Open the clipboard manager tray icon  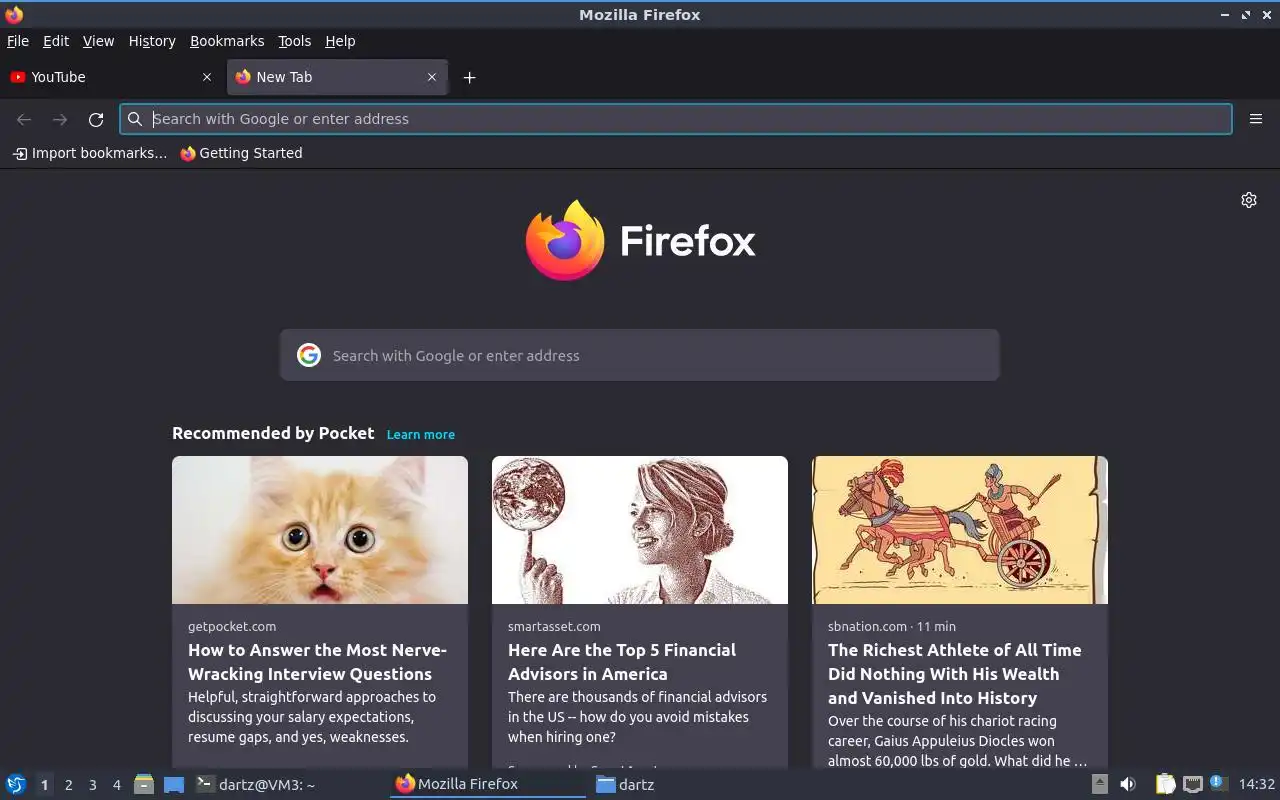pos(1166,784)
